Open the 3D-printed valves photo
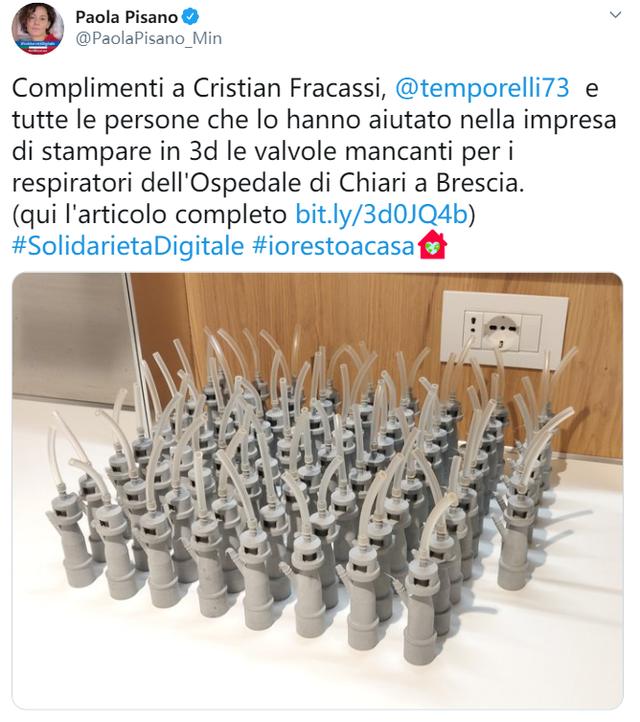The width and height of the screenshot is (640, 722). point(317,491)
